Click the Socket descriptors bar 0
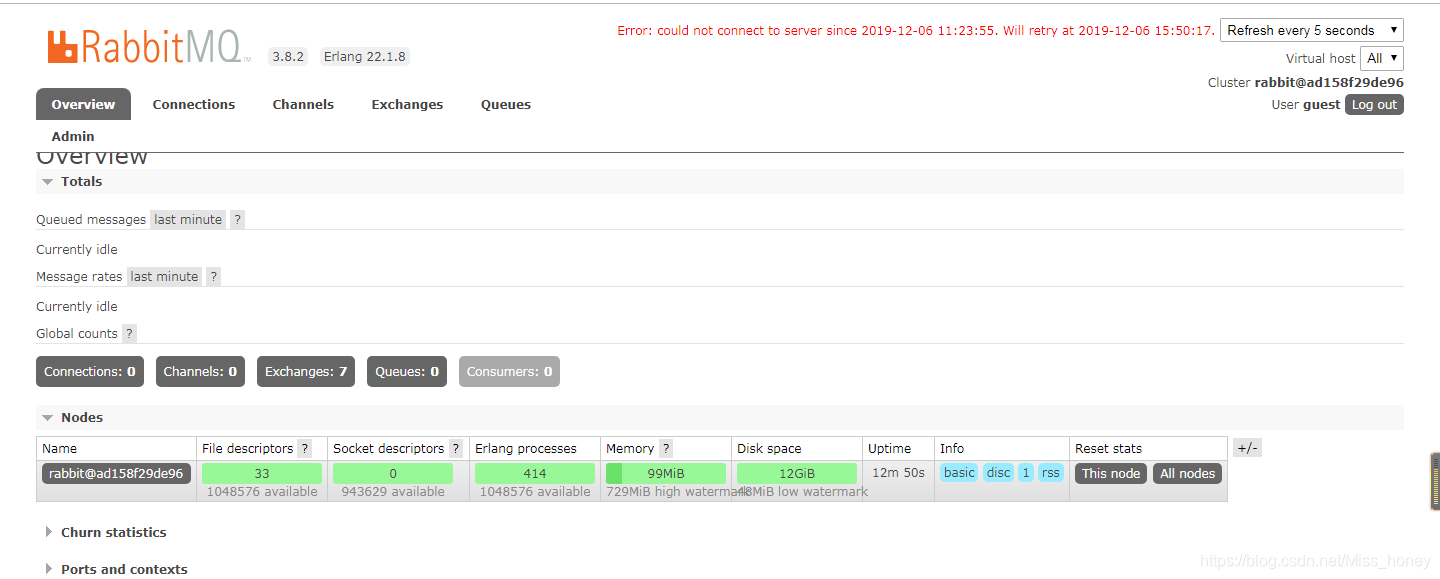 point(393,473)
